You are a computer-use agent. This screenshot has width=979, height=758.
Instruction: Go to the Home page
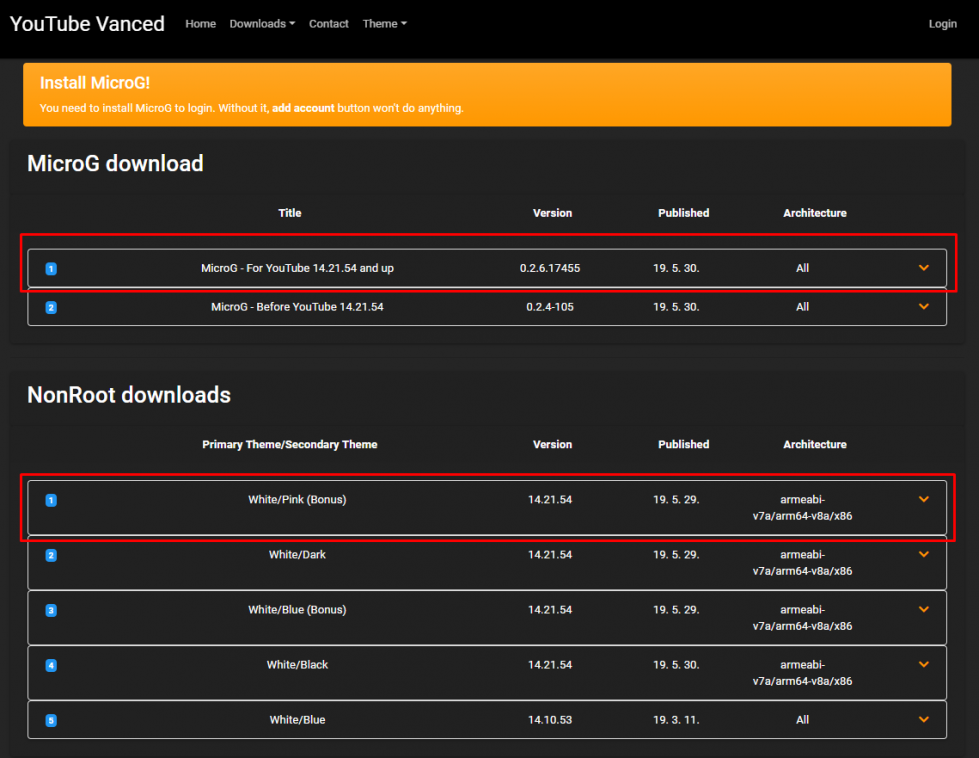(x=200, y=24)
